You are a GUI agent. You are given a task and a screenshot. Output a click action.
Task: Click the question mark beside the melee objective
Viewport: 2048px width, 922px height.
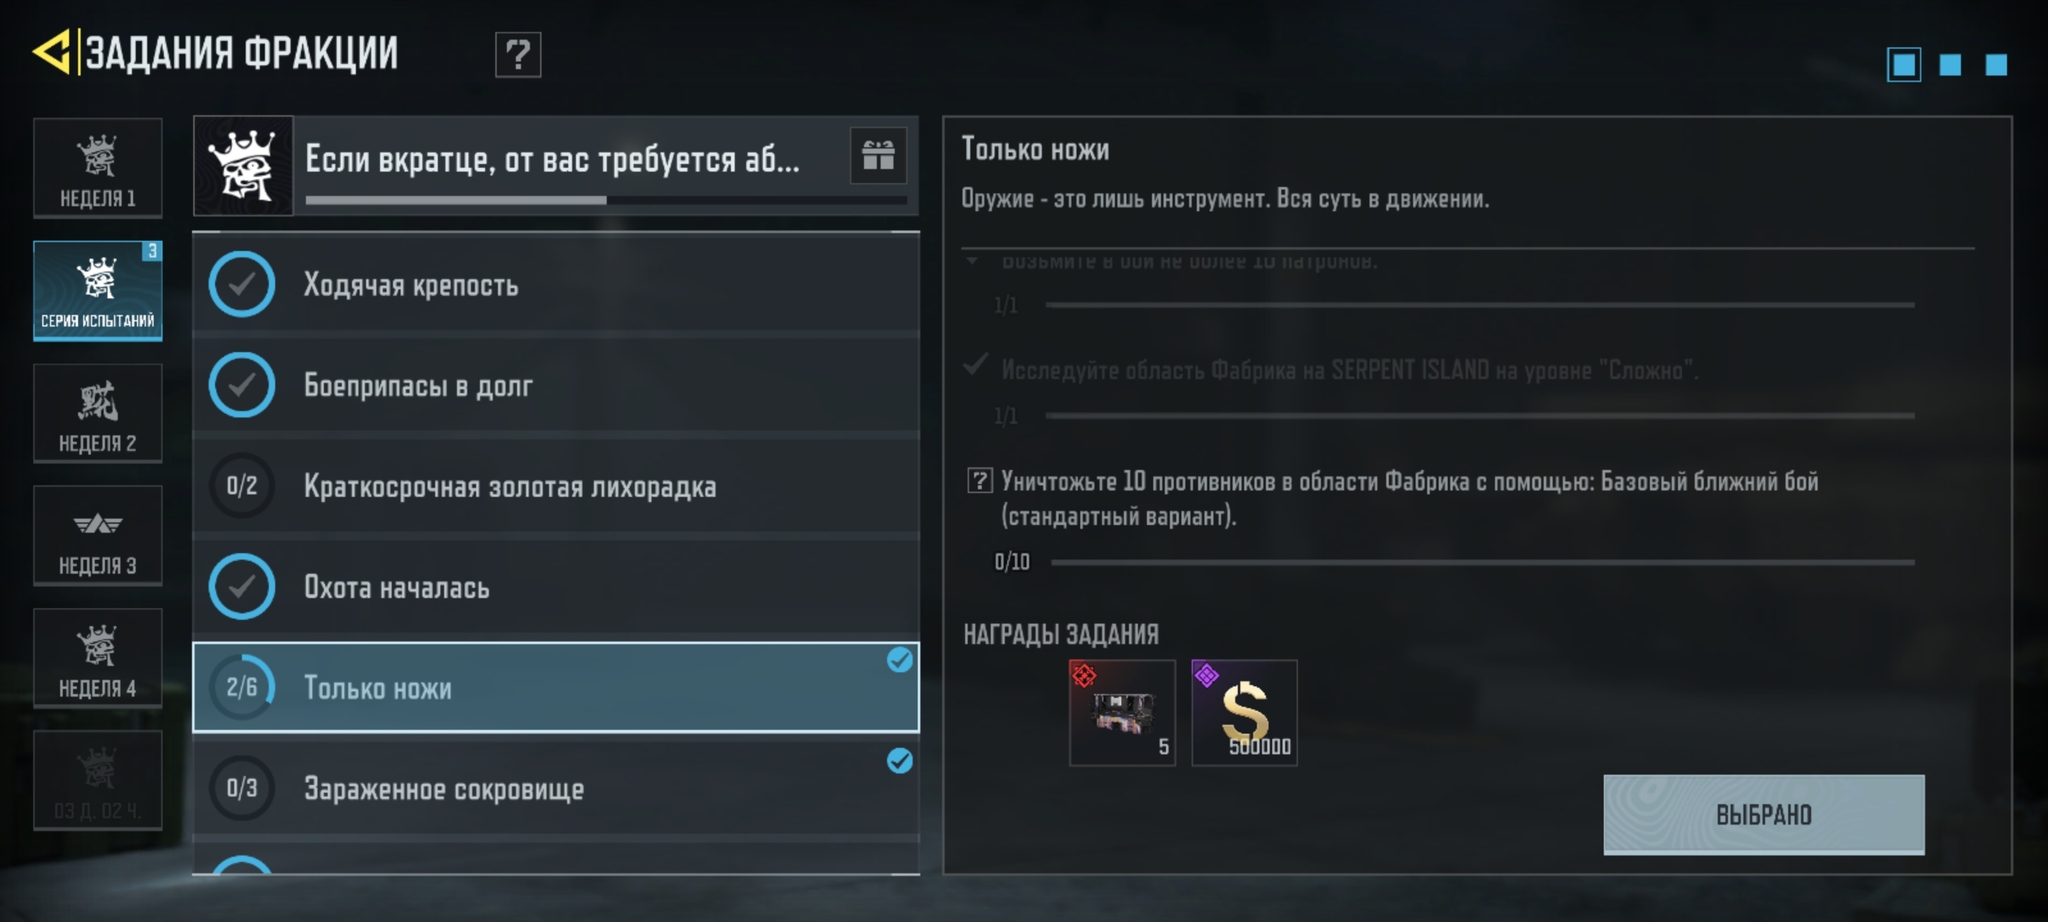tap(979, 481)
